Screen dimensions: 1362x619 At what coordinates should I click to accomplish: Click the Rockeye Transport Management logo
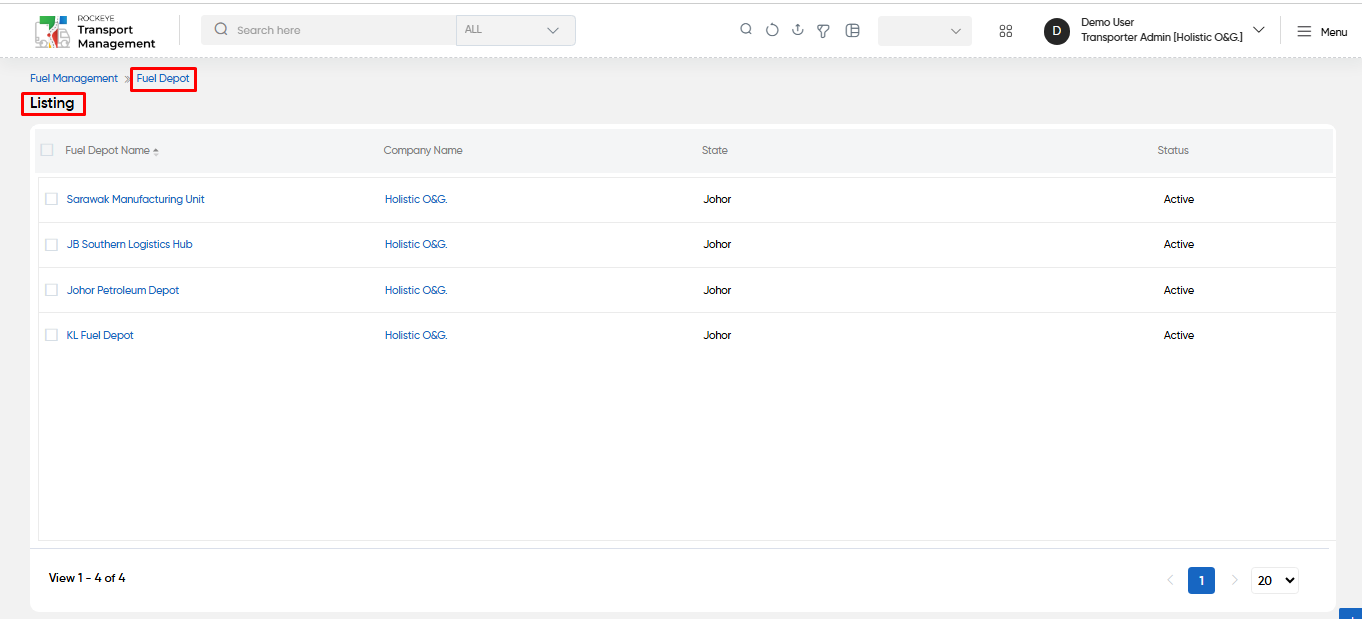pyautogui.click(x=95, y=31)
